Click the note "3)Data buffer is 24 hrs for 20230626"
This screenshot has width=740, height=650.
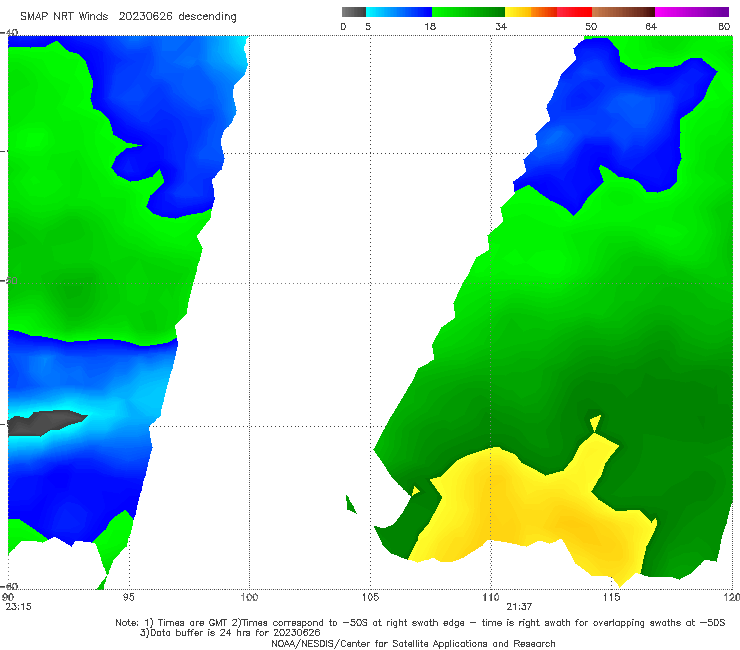(230, 633)
